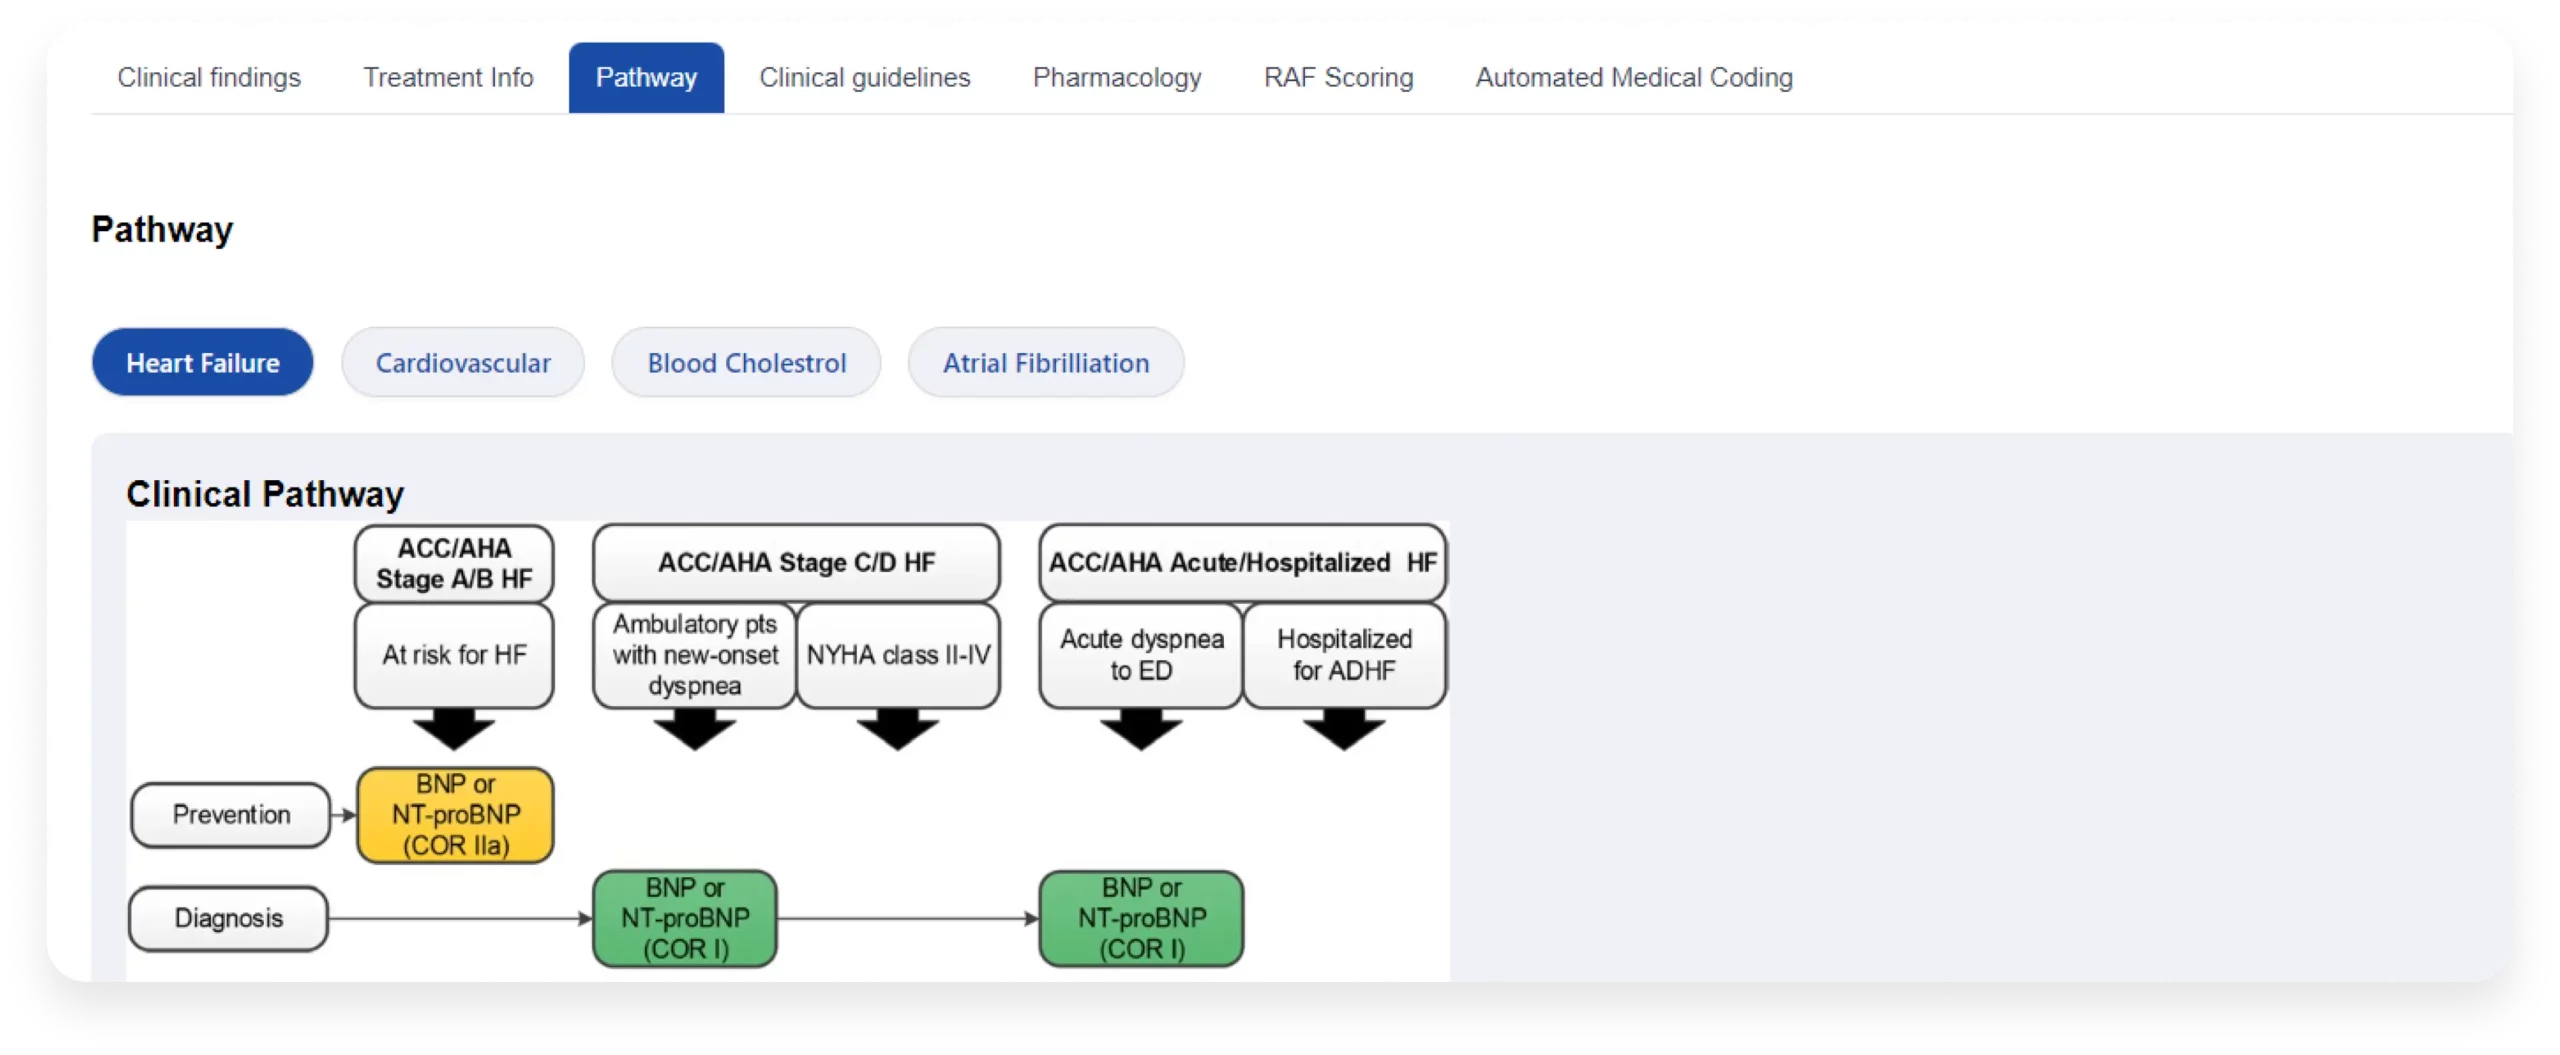Viewport: 2560px width, 1055px height.
Task: Choose the Cardiovascular pathway pill
Action: (x=463, y=363)
